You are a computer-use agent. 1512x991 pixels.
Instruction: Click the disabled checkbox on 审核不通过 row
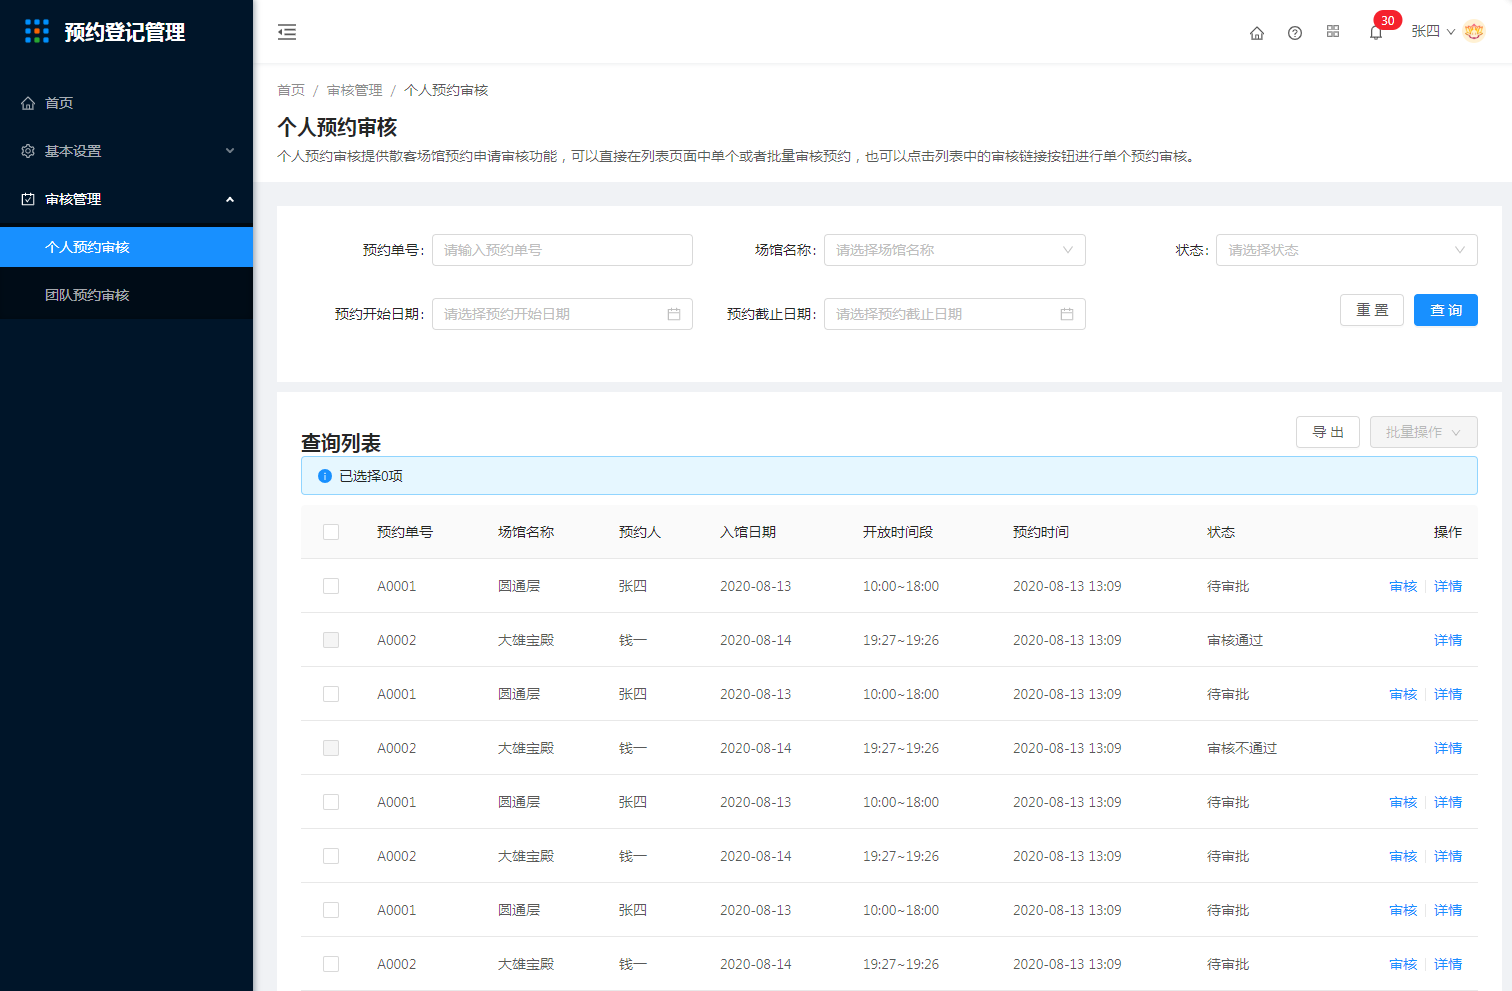pyautogui.click(x=331, y=748)
